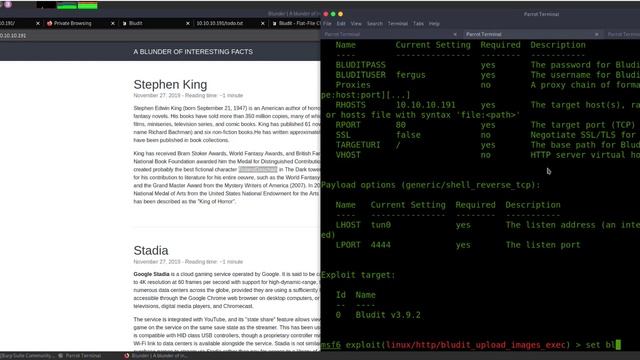The height and width of the screenshot is (360, 640).
Task: Open the Bludit - Flat-File CMS tab
Action: 296,24
